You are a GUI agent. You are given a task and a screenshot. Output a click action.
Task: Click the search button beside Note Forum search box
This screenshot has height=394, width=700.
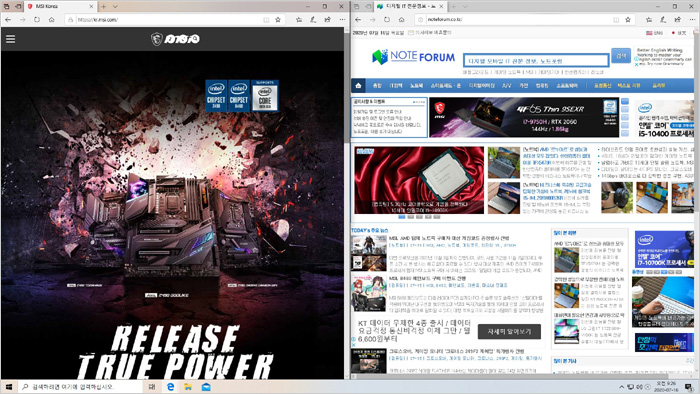[621, 56]
